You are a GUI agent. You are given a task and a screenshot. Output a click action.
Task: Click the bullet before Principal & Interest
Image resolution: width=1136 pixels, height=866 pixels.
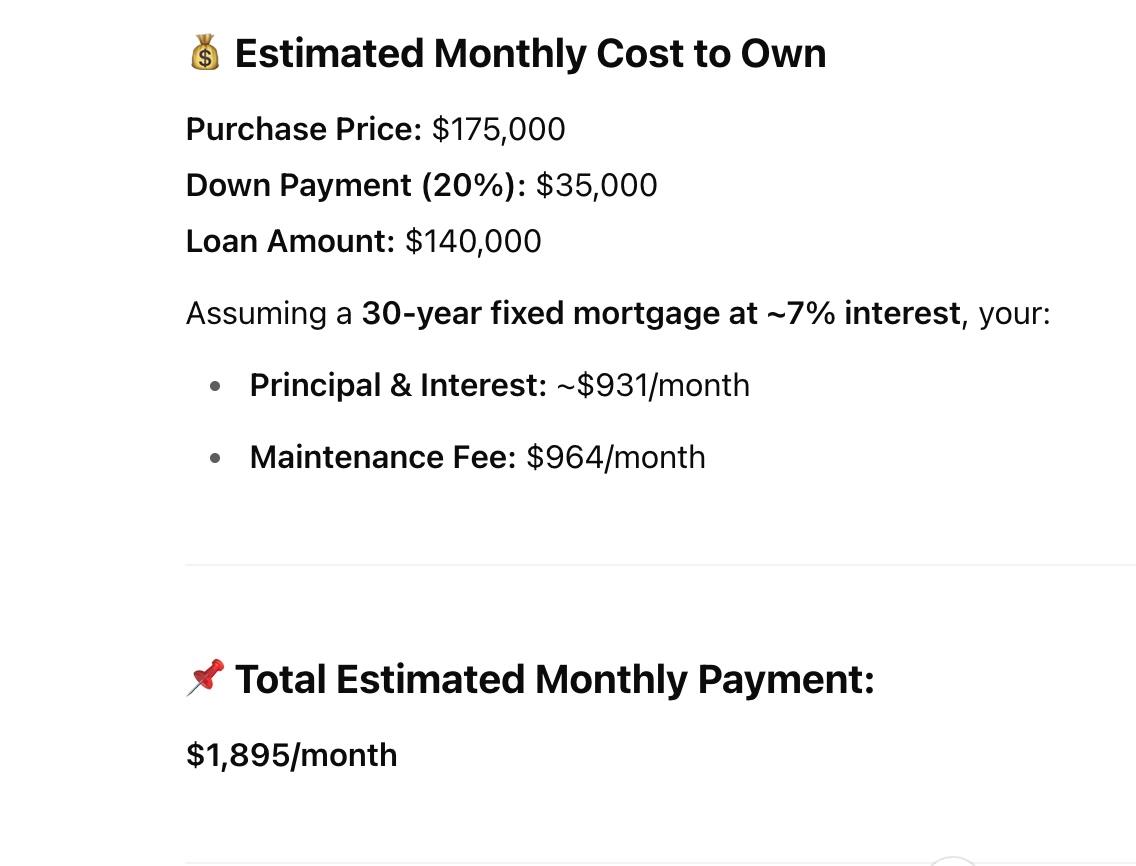click(x=215, y=386)
